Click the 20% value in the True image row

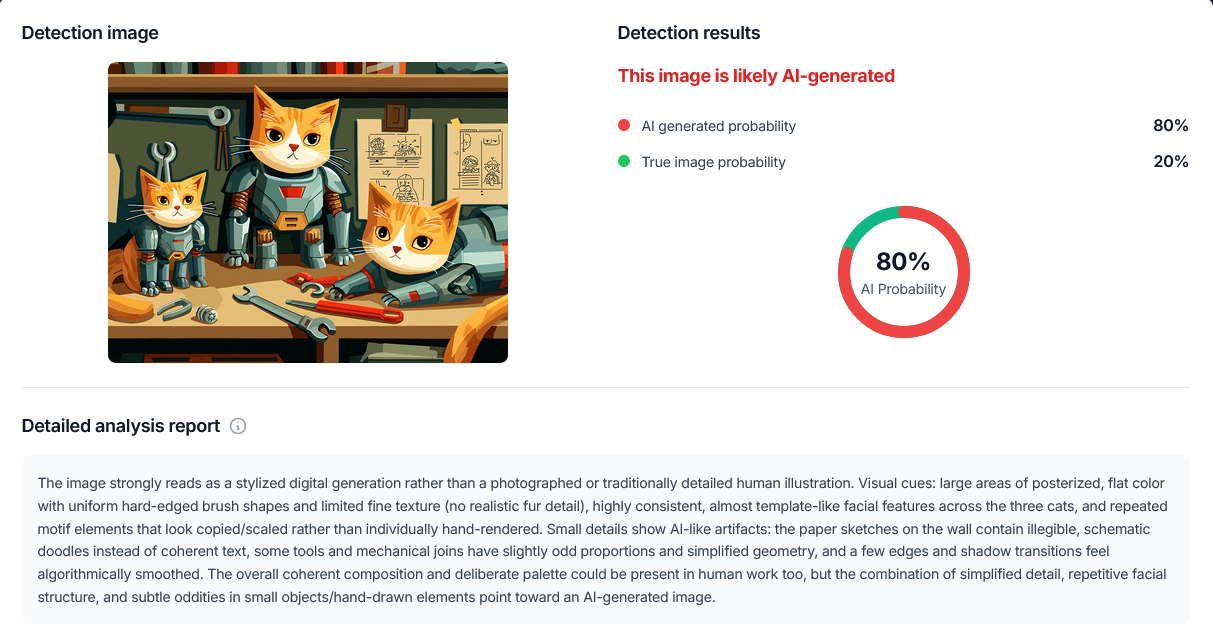[1170, 162]
